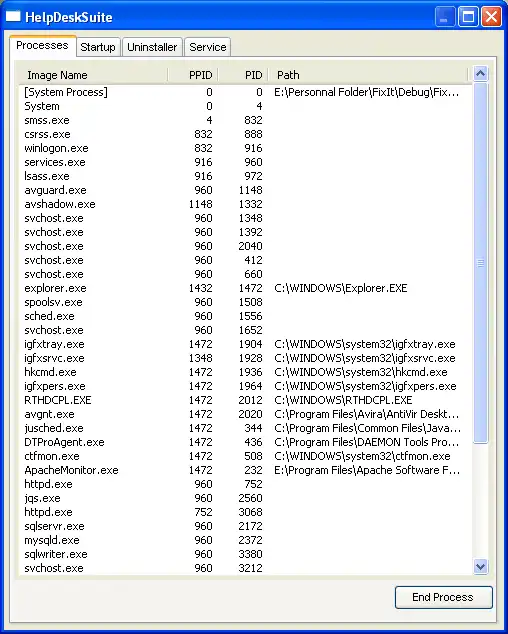Select igfxpers.exe process

[245, 386]
